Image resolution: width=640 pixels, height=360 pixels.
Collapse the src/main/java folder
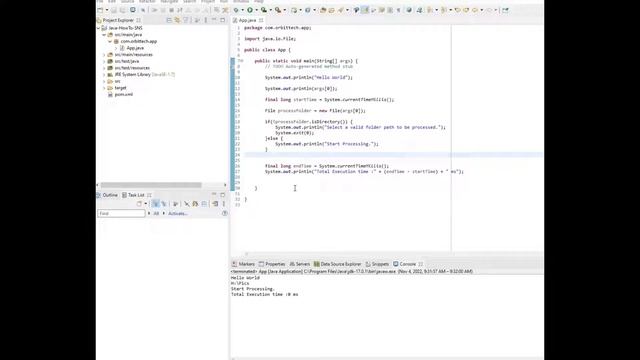(104, 35)
